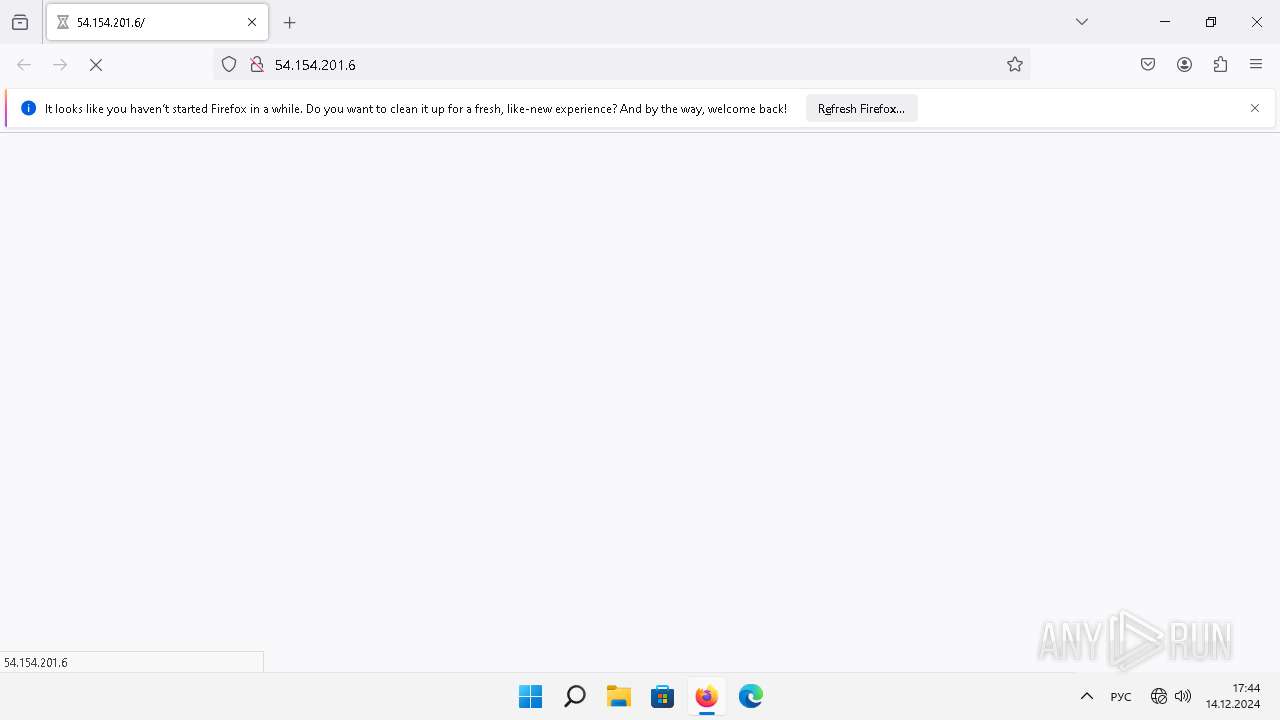The height and width of the screenshot is (720, 1280).
Task: Open Save to Pocket icon
Action: [x=1148, y=64]
